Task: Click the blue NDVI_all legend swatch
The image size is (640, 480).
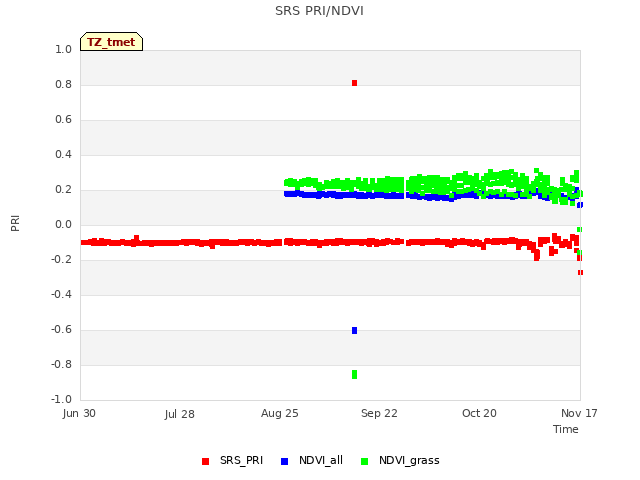Action: point(284,461)
